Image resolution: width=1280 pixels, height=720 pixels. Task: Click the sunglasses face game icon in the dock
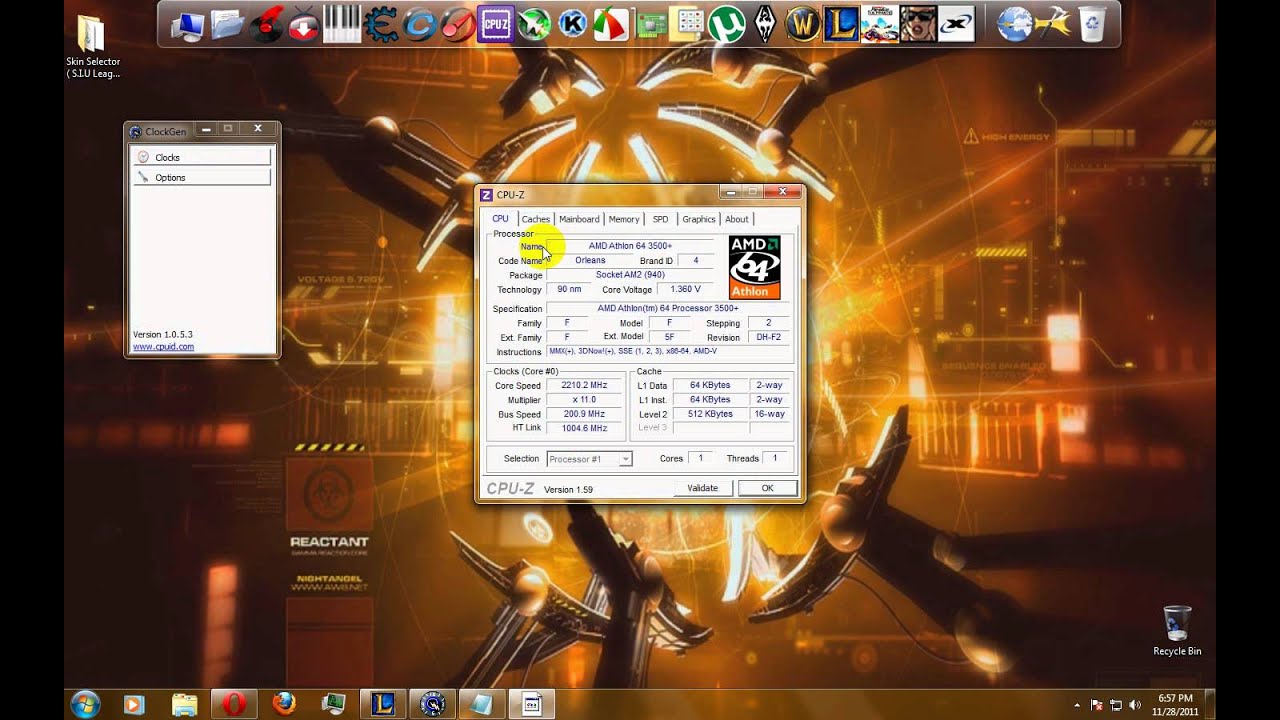tap(917, 25)
